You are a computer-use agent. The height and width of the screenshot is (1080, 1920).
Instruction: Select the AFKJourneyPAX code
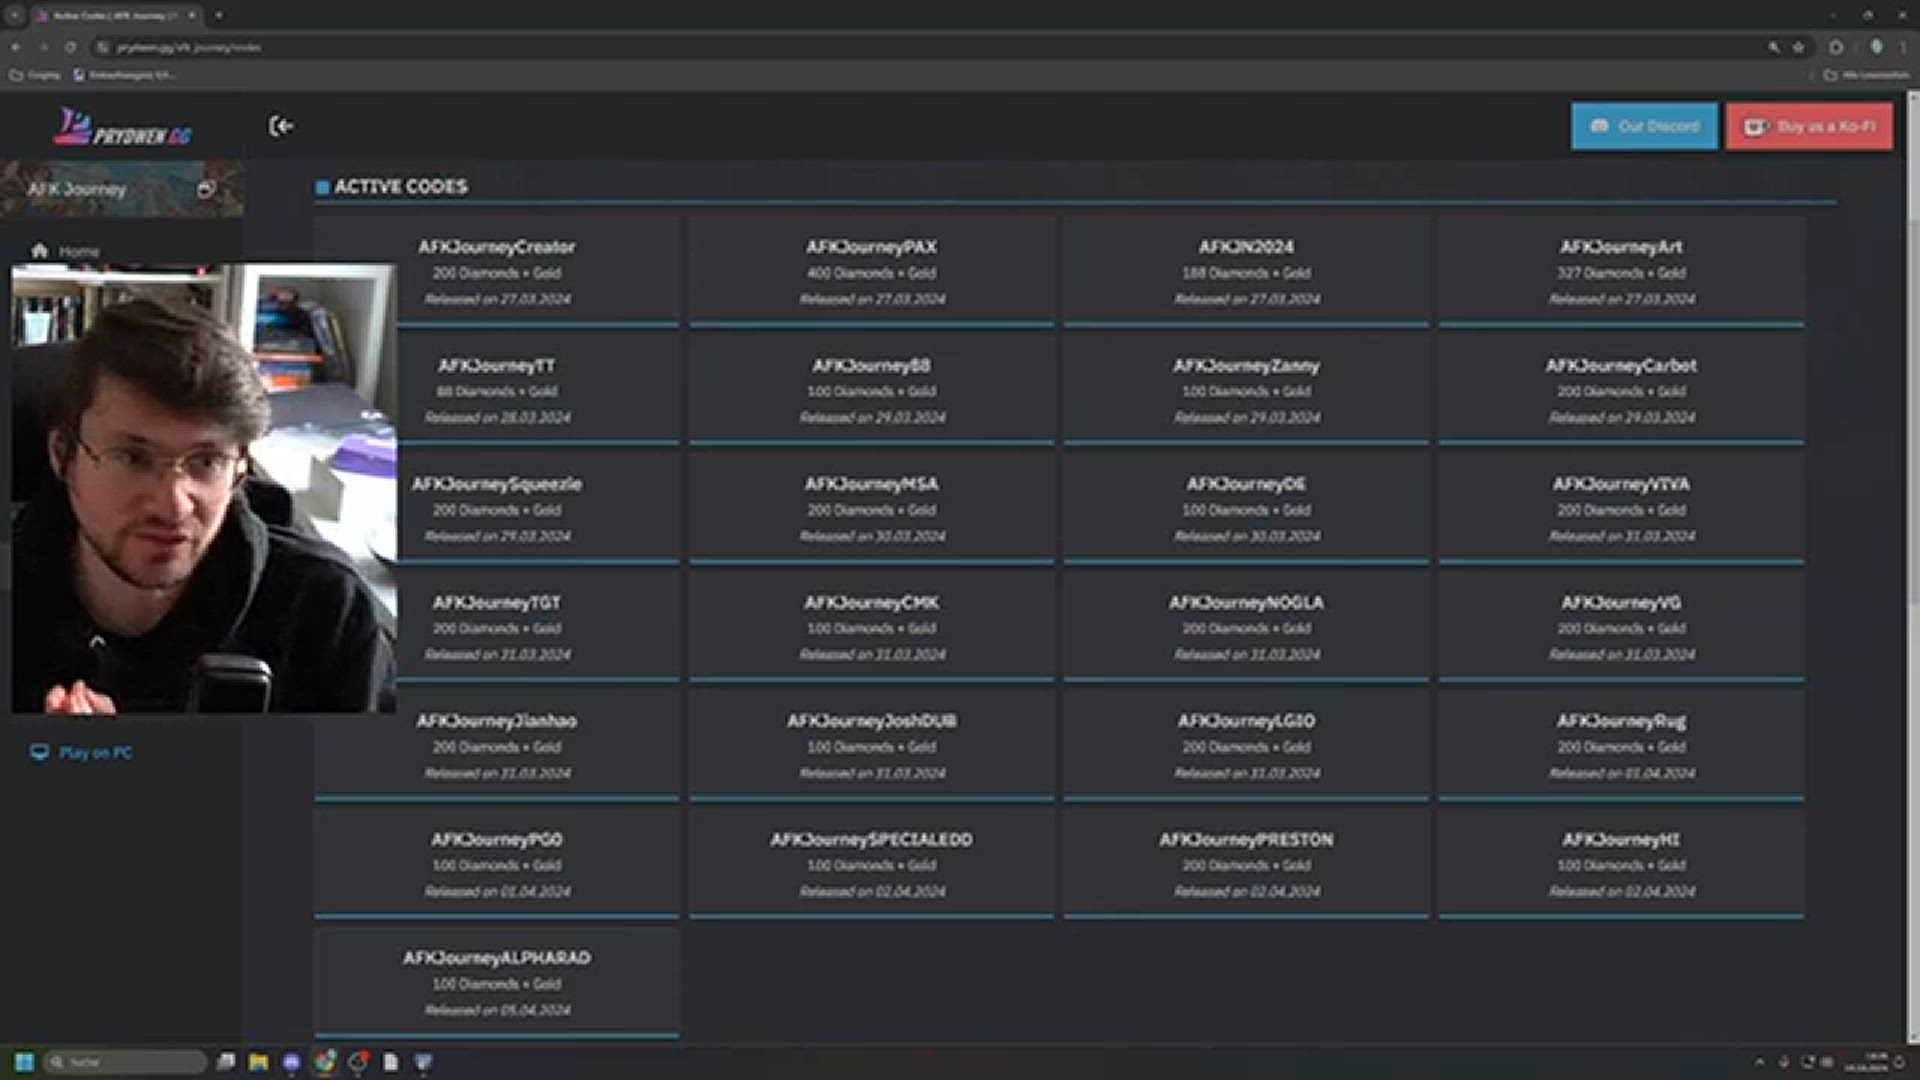tap(872, 272)
